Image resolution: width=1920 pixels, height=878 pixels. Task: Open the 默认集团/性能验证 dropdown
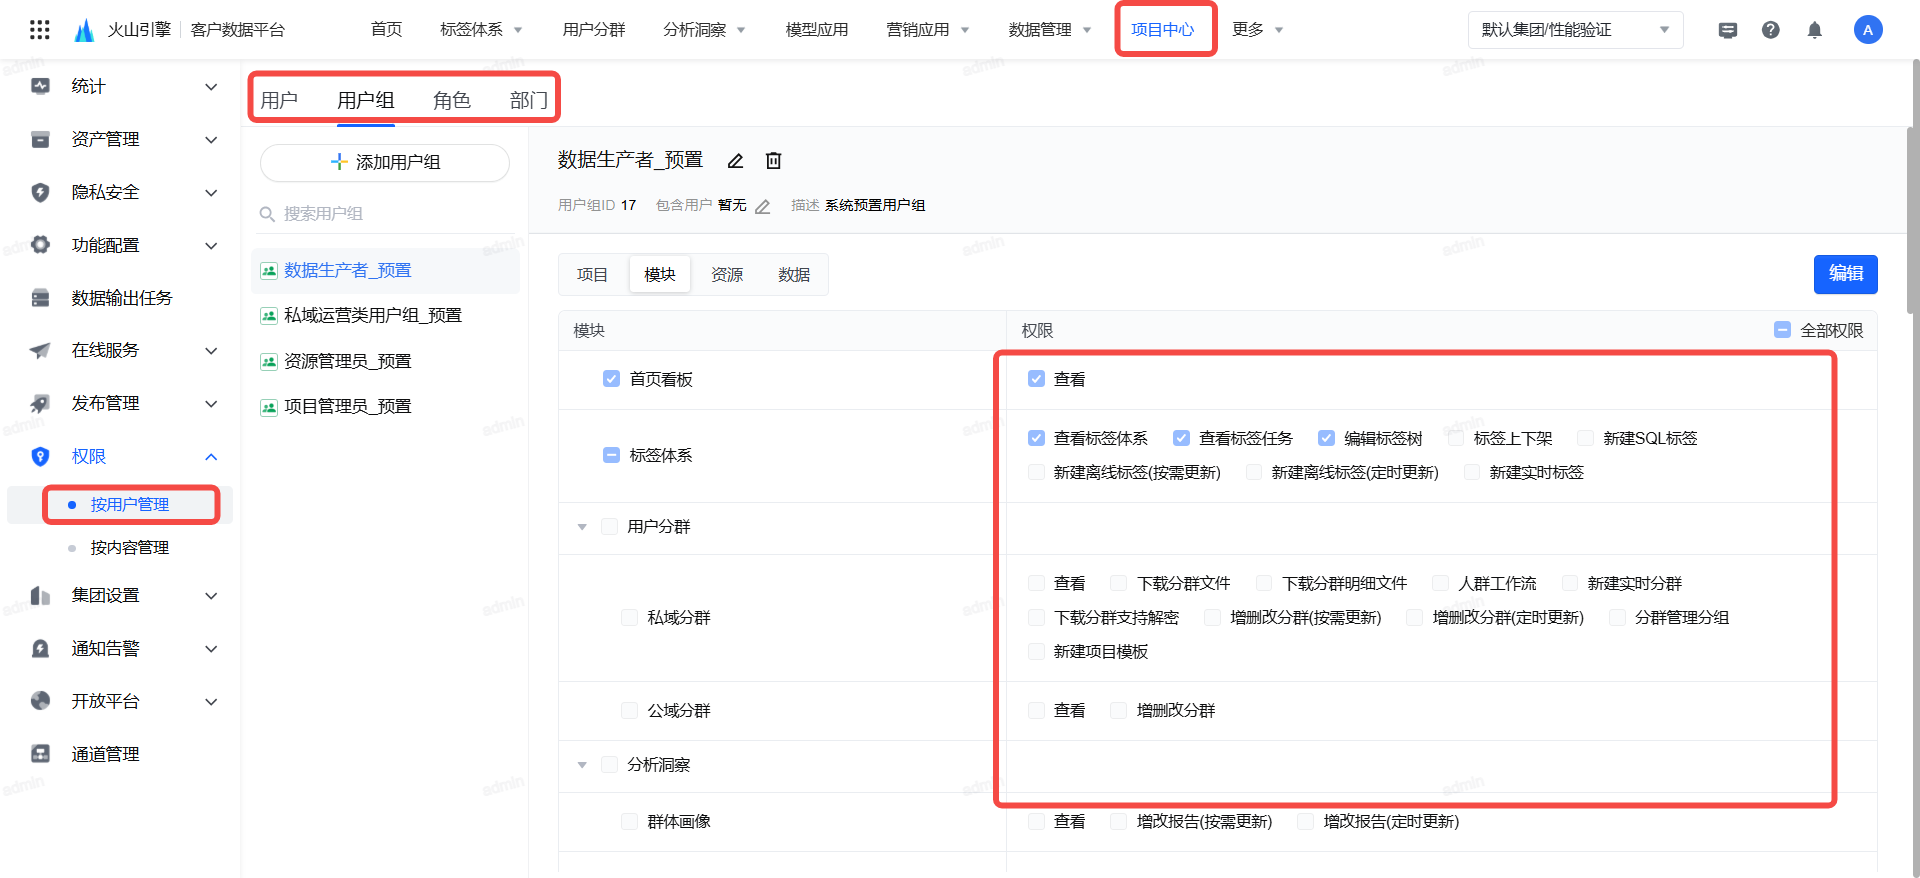(1575, 30)
